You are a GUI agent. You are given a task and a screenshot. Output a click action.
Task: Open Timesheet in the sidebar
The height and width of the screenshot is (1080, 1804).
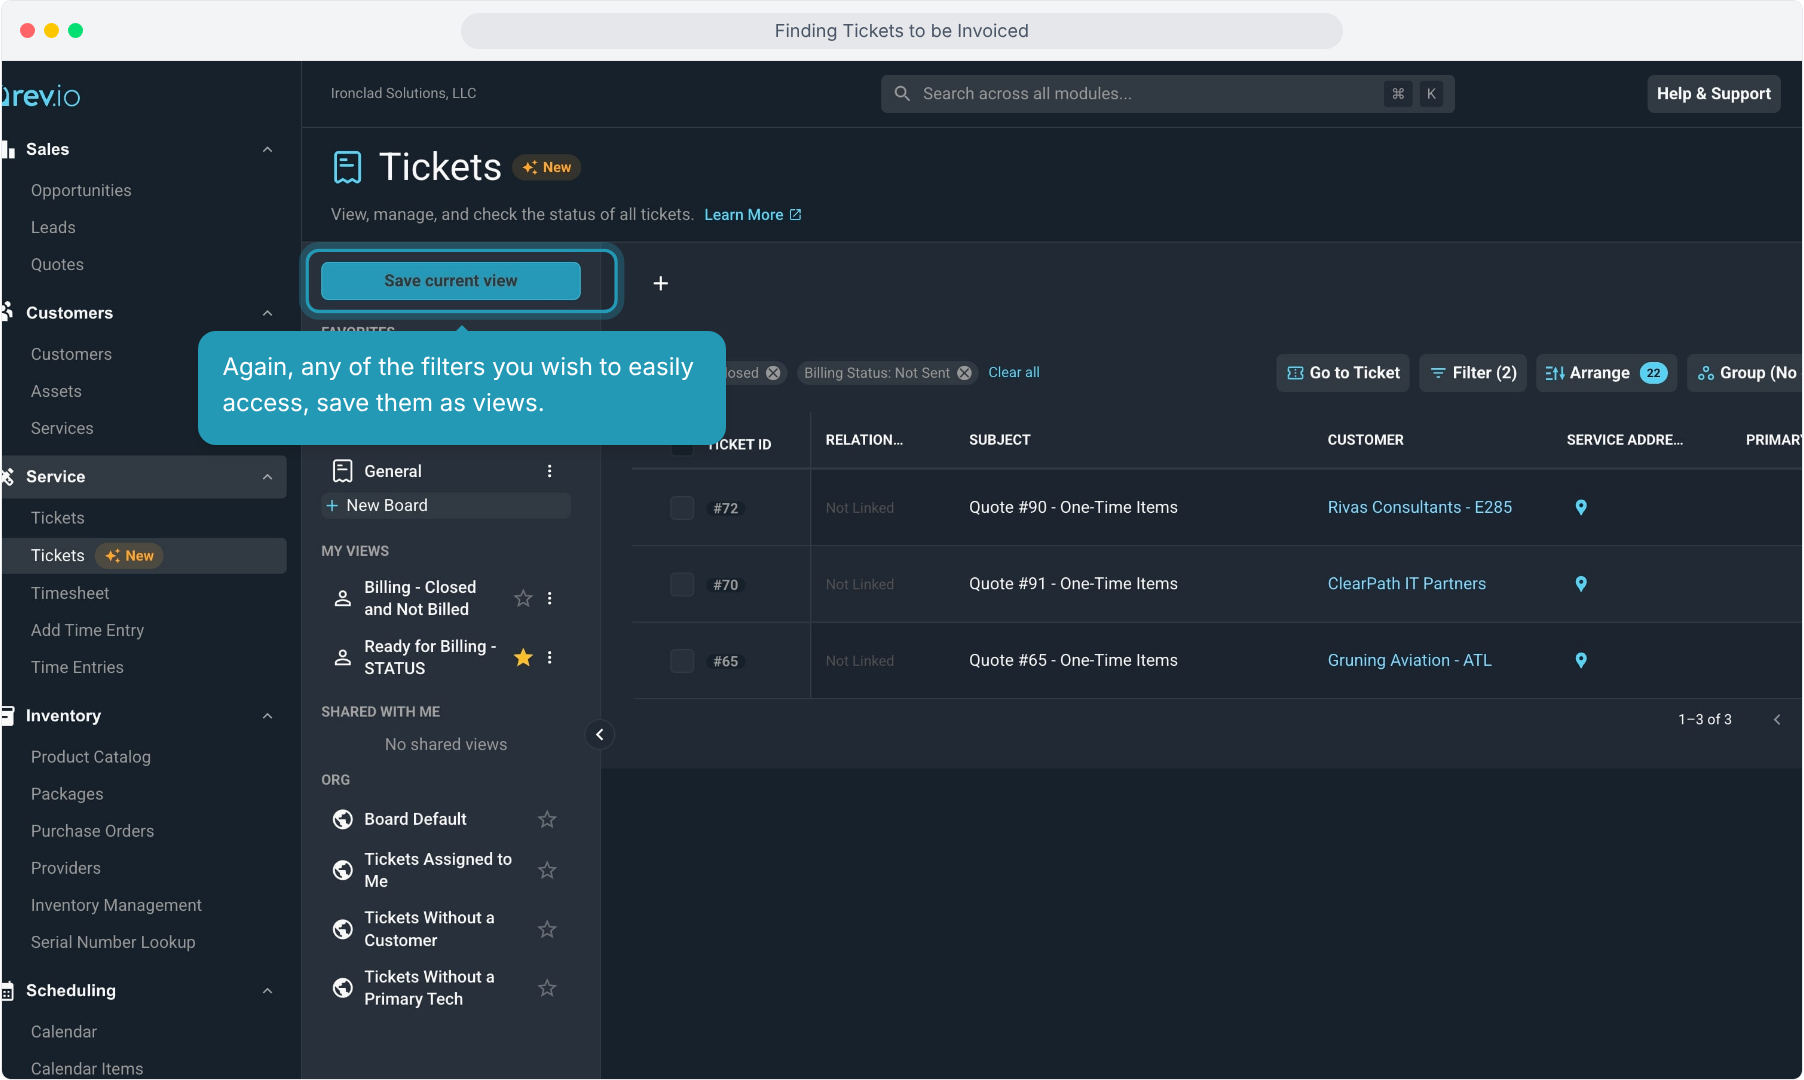point(70,593)
